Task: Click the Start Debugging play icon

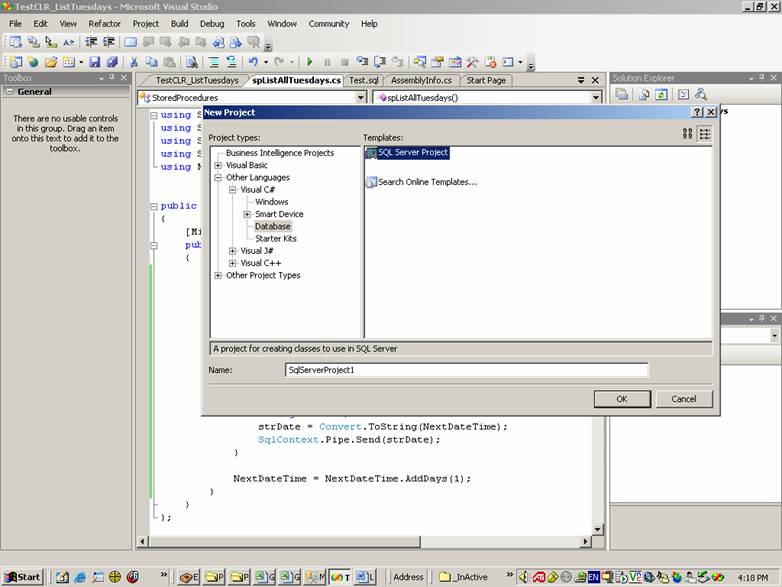Action: 310,62
